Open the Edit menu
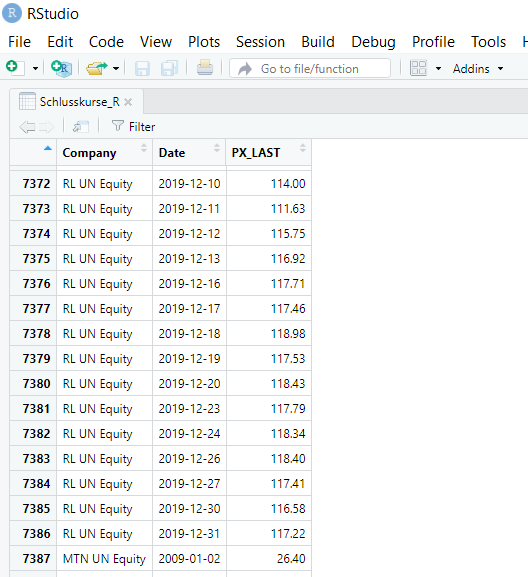528x577 pixels. (x=60, y=42)
